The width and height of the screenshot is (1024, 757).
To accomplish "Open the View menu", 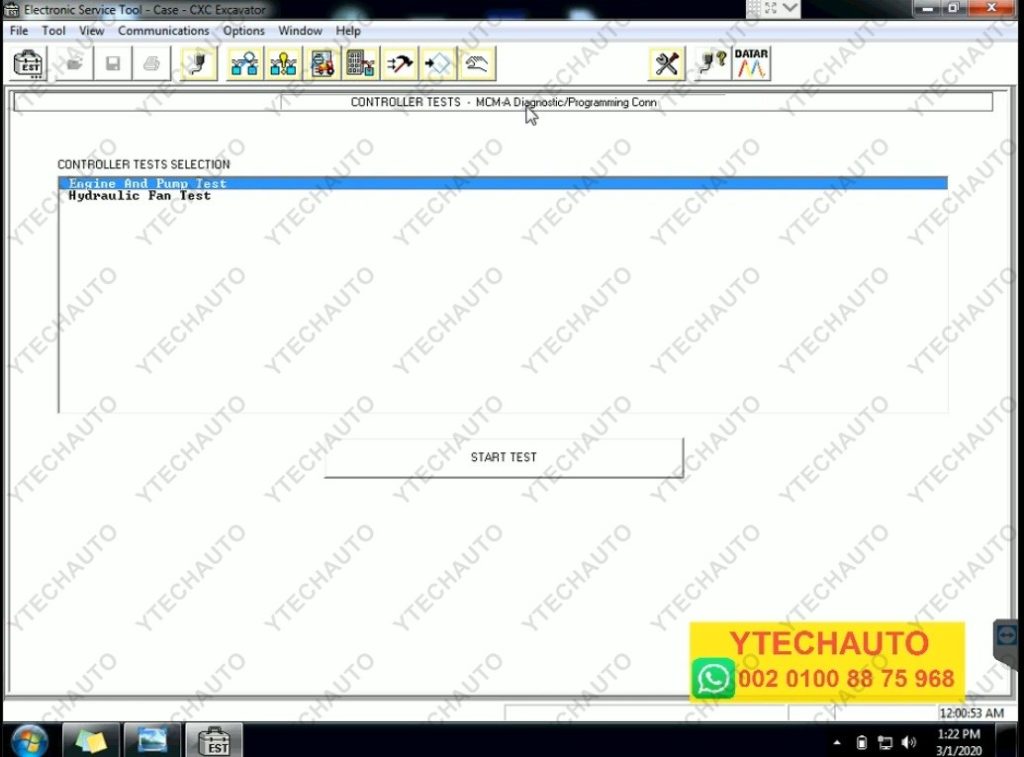I will [x=91, y=31].
